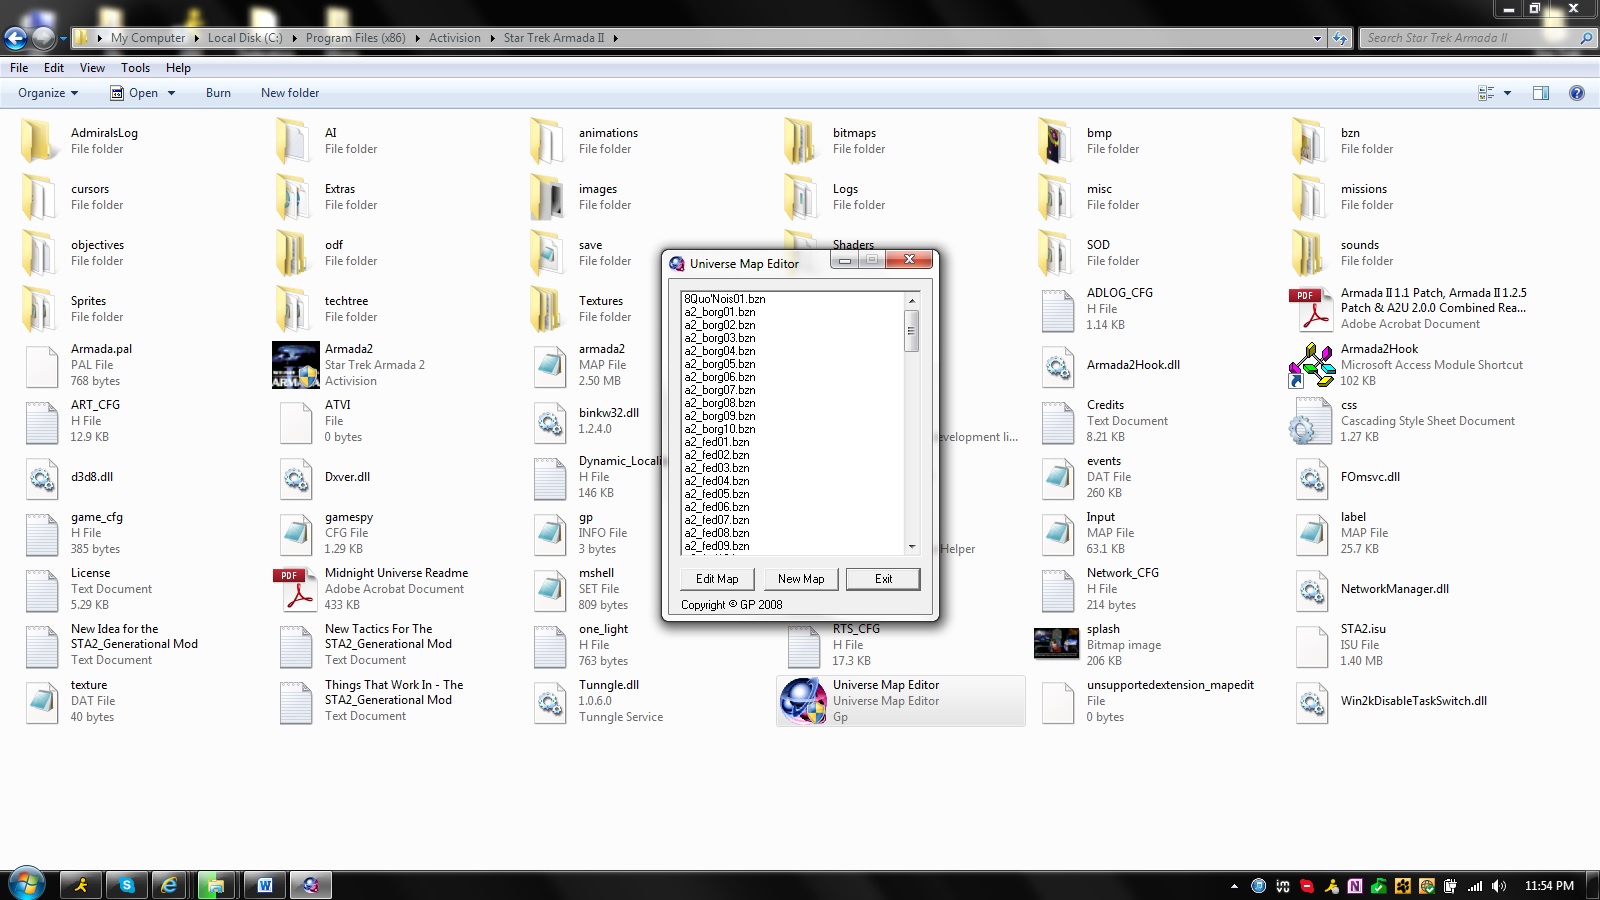Viewport: 1600px width, 900px height.
Task: Click Burn in the Explorer toolbar
Action: pos(218,93)
